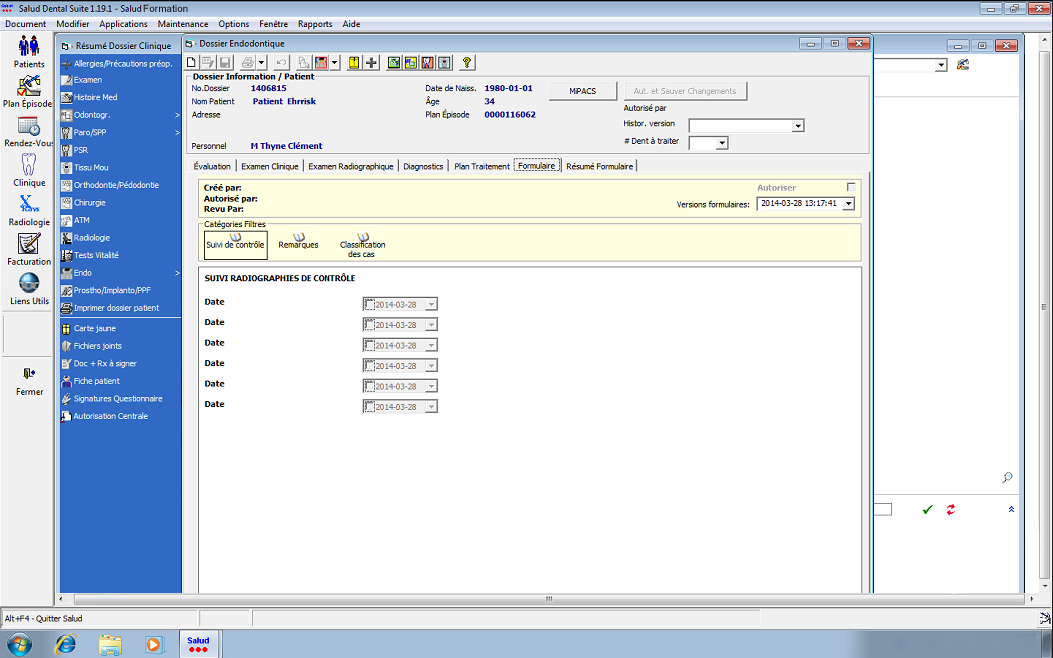Open the Radiologie X-rays icon
This screenshot has width=1053, height=658.
[29, 204]
